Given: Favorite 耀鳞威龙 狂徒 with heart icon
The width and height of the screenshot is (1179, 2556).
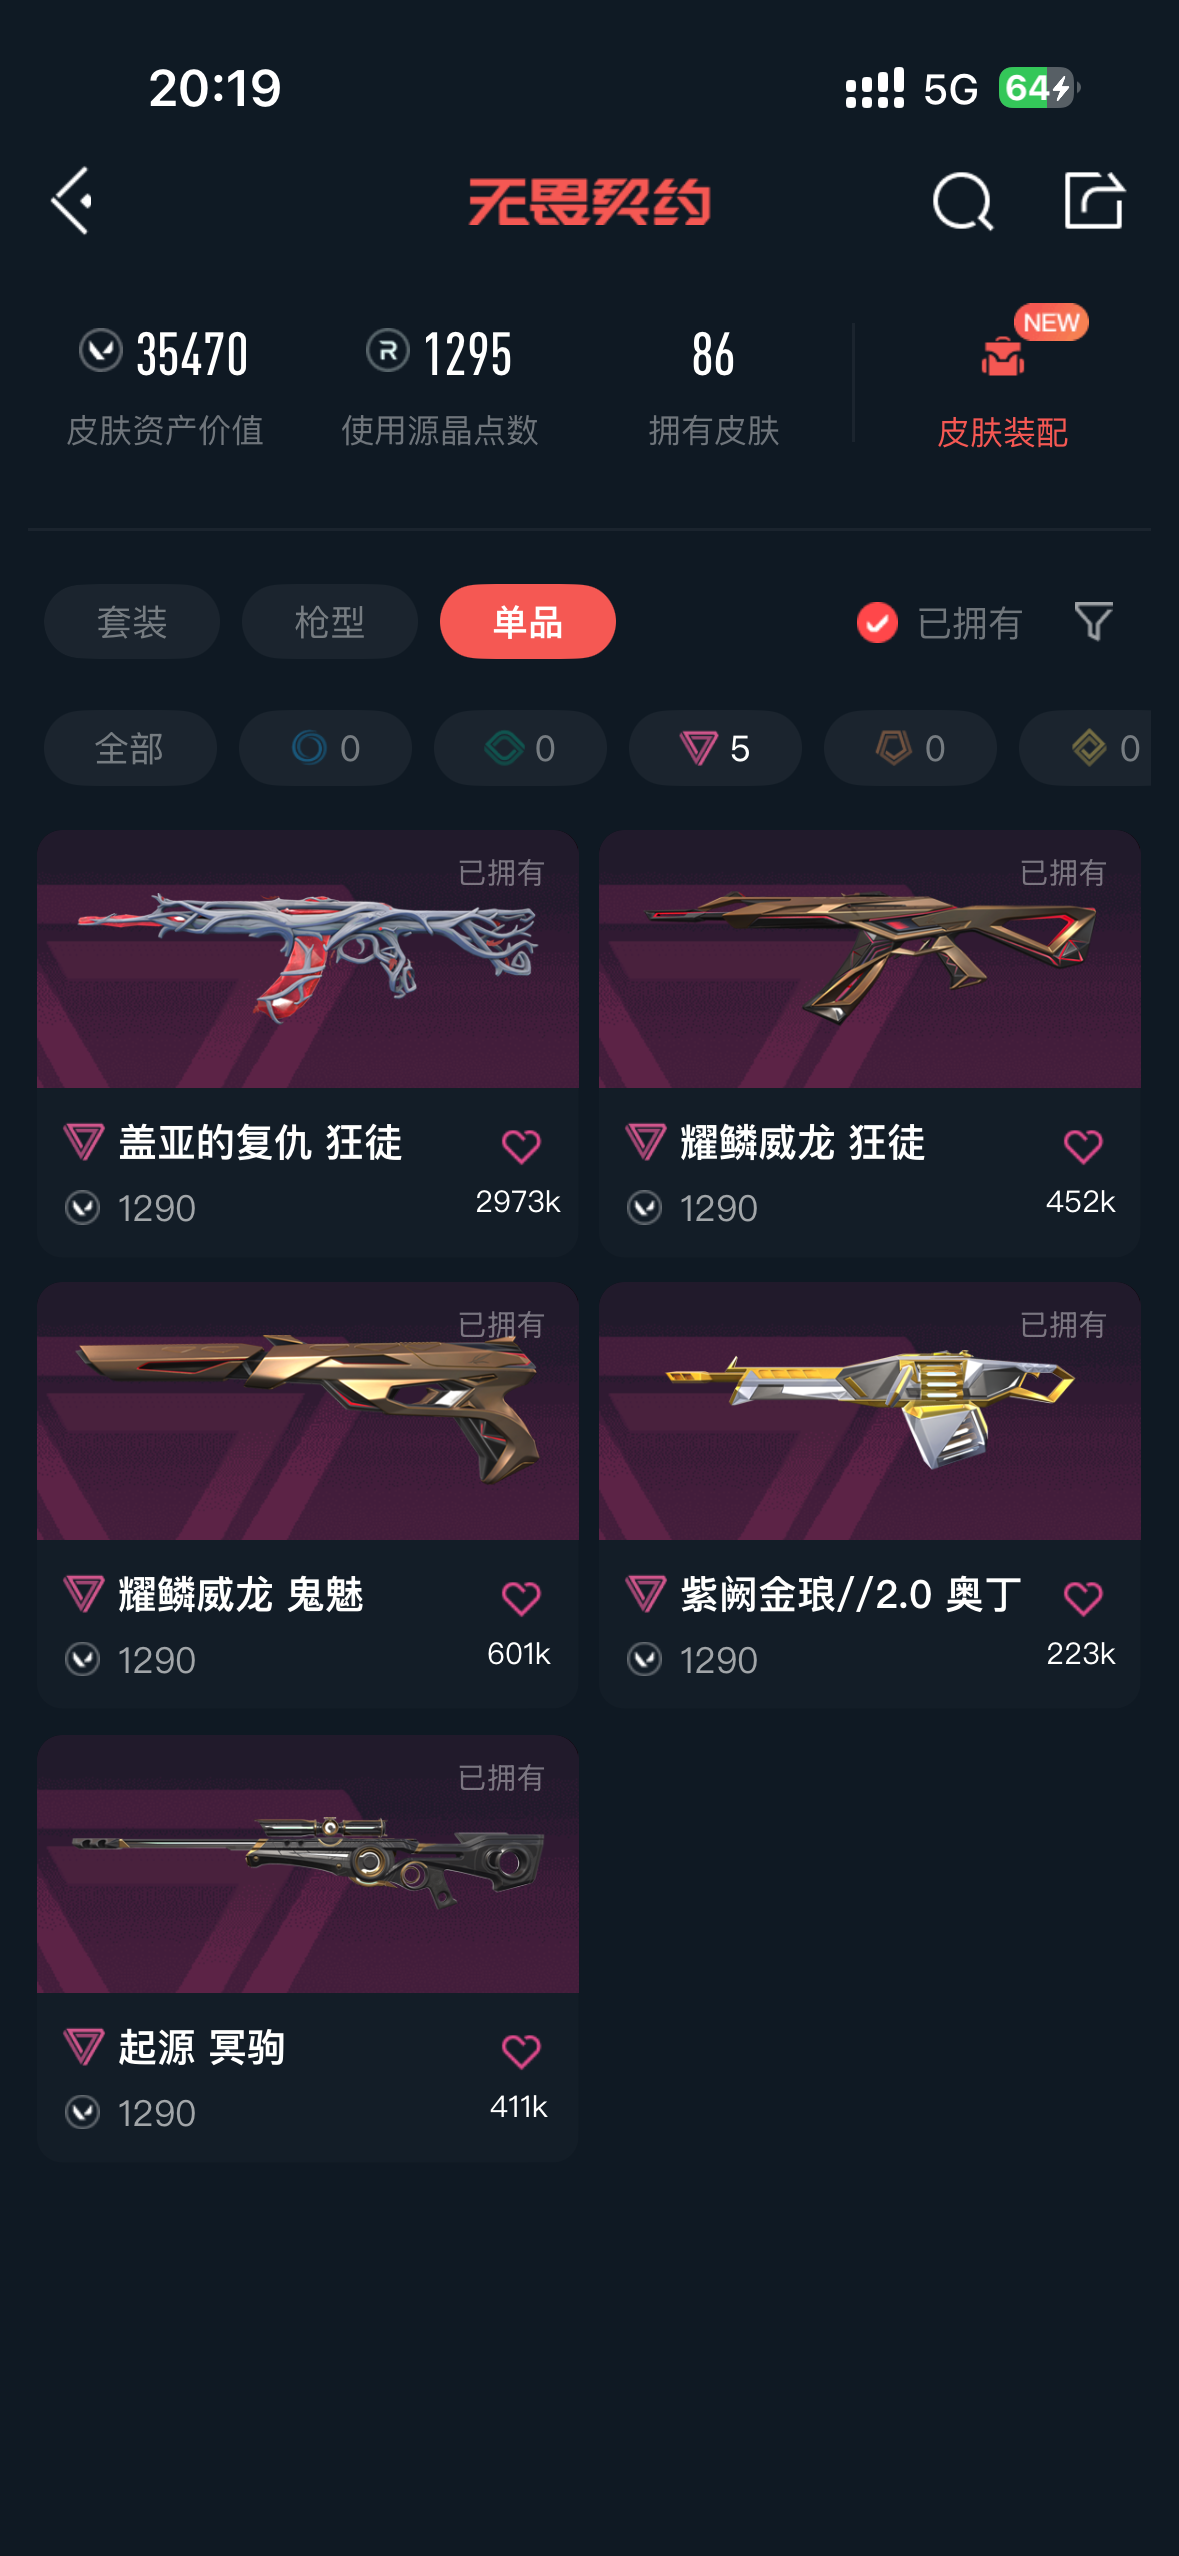Looking at the screenshot, I should 1083,1146.
